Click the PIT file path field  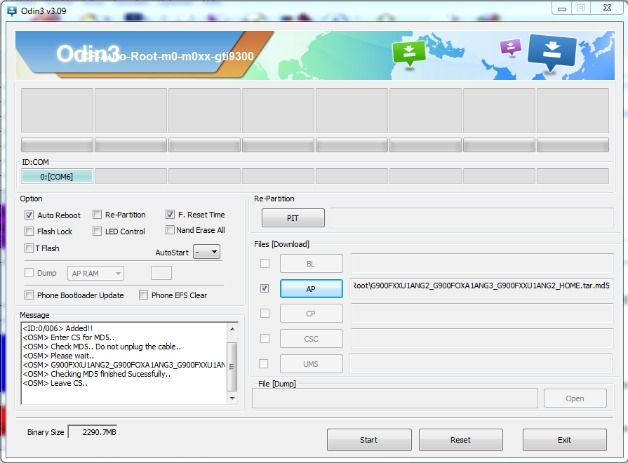[x=471, y=218]
